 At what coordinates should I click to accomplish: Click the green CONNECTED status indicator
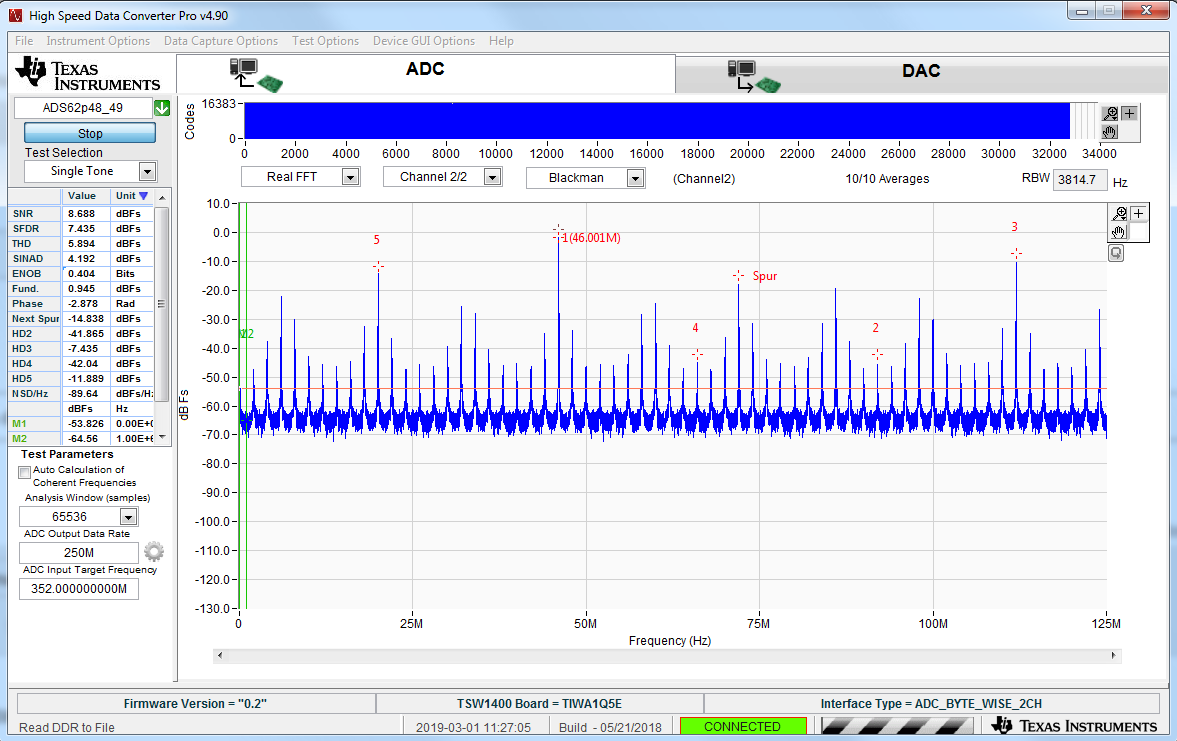coord(742,726)
